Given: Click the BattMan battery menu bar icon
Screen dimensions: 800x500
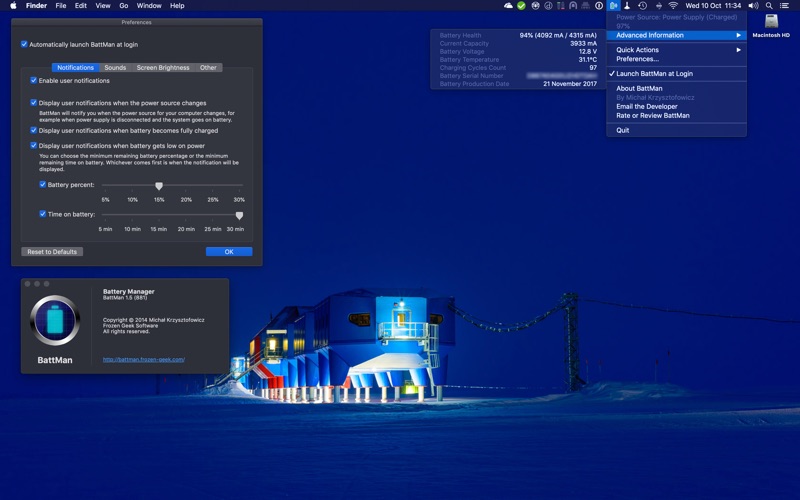Looking at the screenshot, I should [x=613, y=6].
